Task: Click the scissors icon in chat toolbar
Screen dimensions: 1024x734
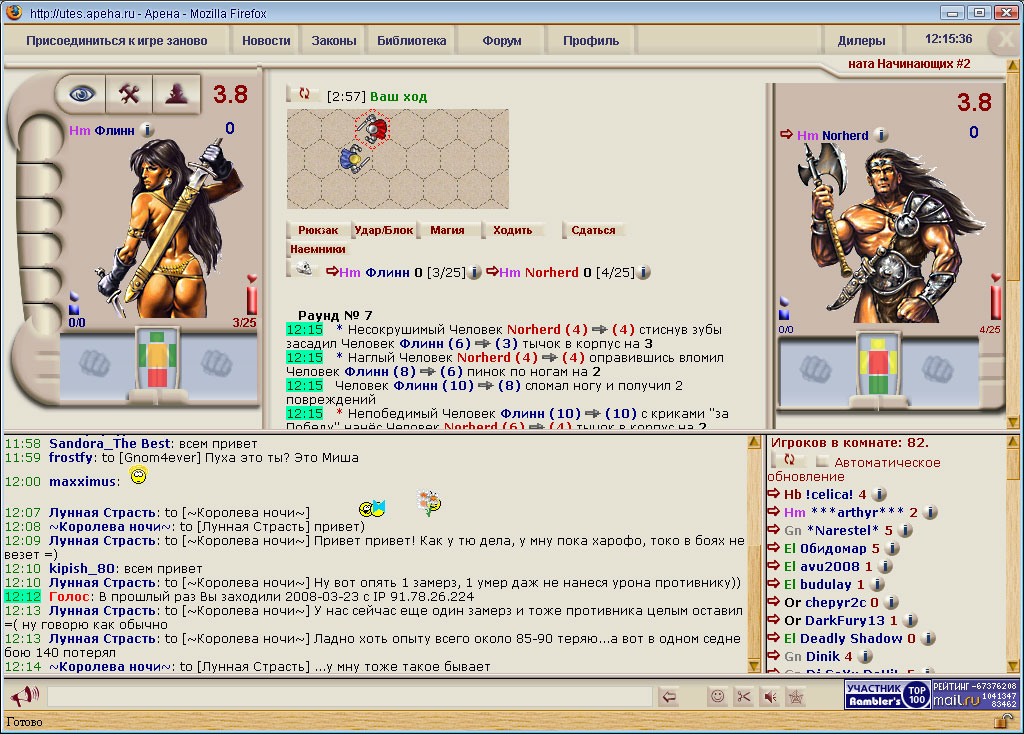Action: click(744, 697)
